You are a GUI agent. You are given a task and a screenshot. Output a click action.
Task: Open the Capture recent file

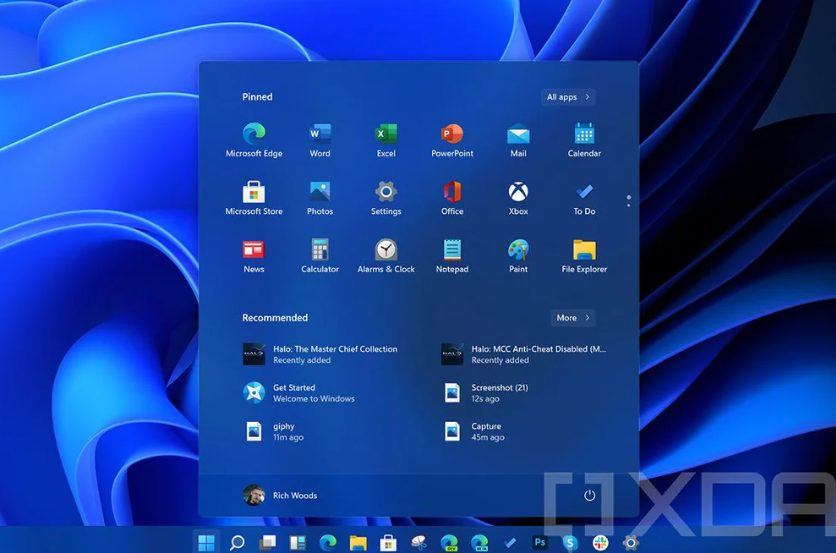[473, 431]
